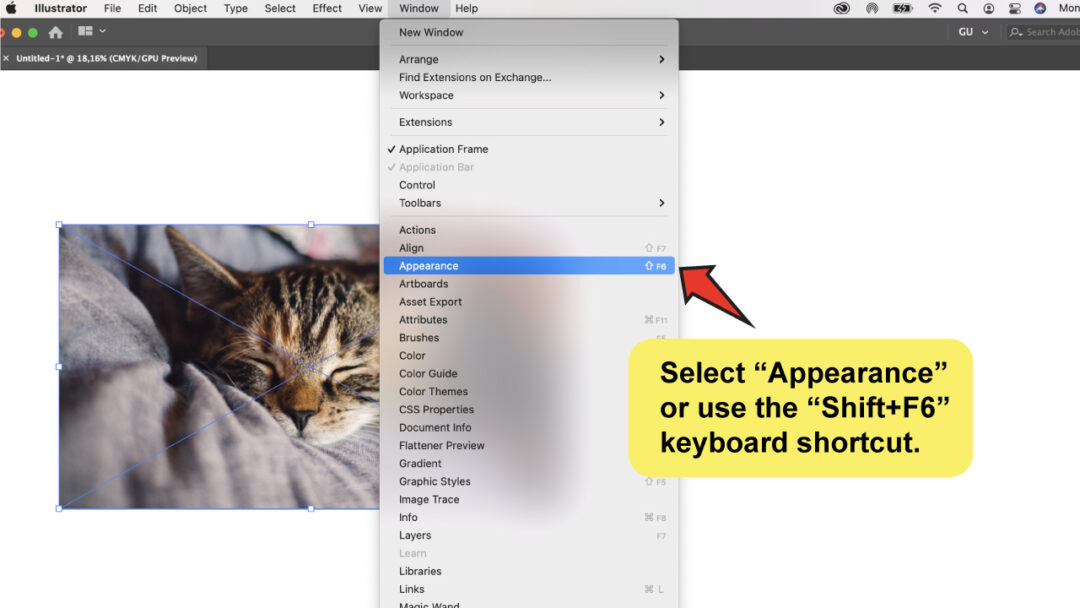Click the Spotlight search icon

(x=962, y=8)
